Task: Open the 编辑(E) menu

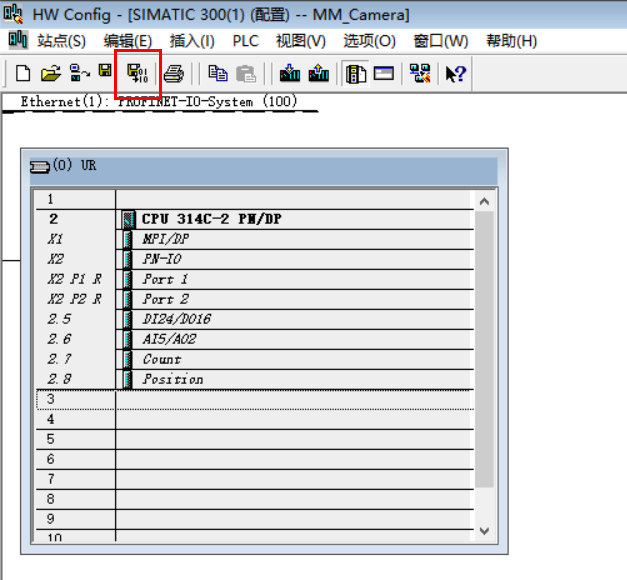Action: click(x=128, y=41)
